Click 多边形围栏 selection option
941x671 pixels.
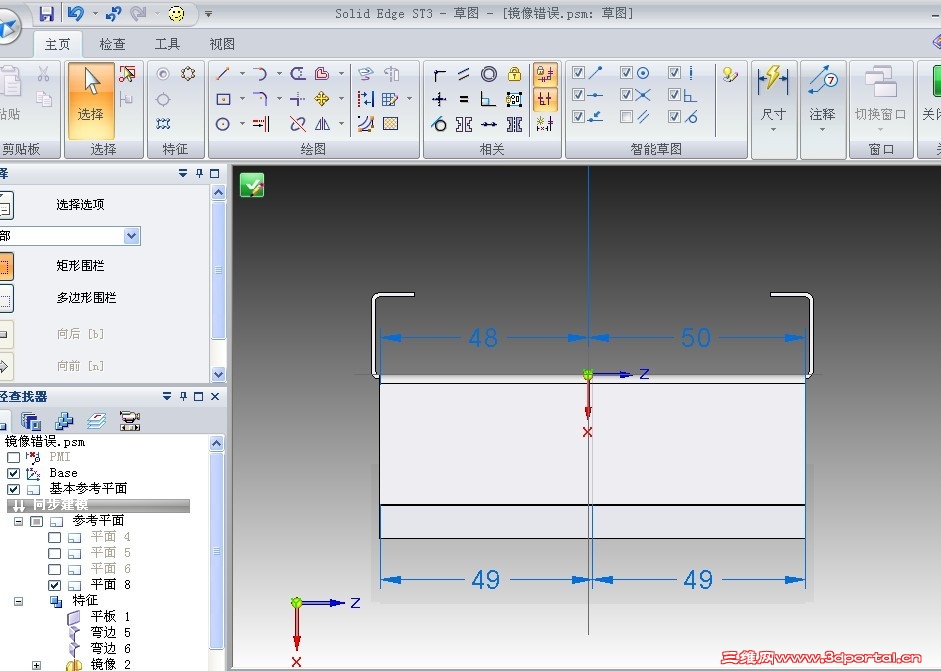(x=86, y=298)
